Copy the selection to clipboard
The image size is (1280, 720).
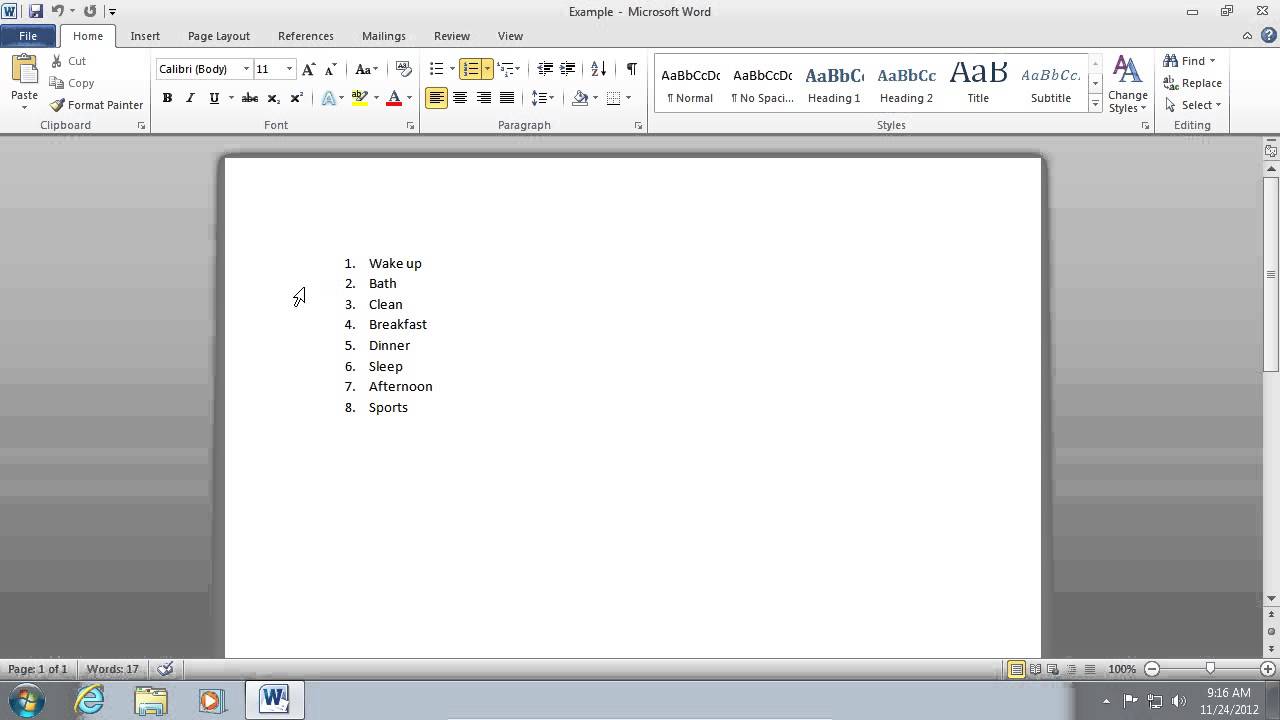tap(72, 83)
